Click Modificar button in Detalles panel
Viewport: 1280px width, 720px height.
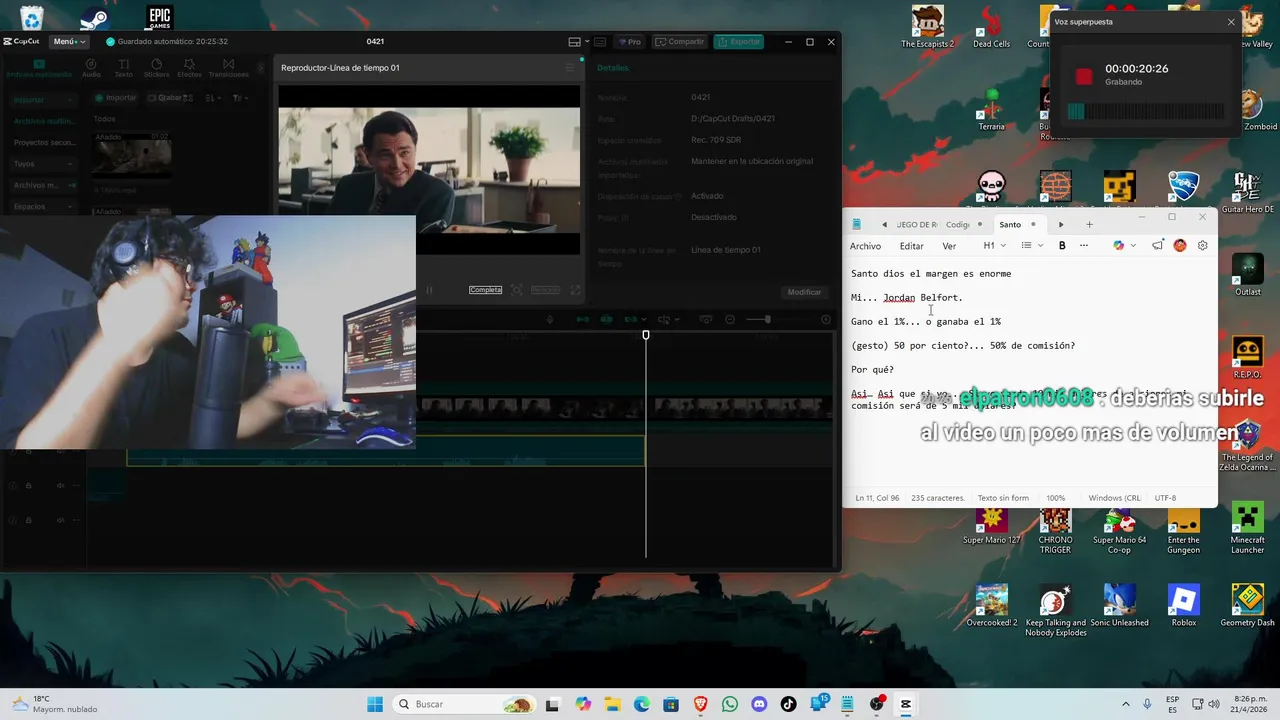804,292
